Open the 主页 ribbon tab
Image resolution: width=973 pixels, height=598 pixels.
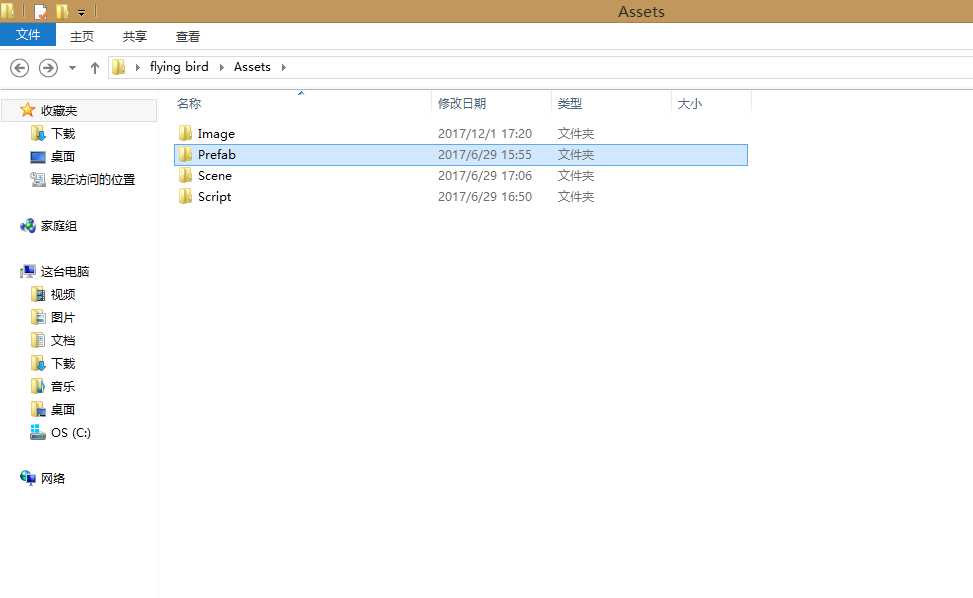82,36
